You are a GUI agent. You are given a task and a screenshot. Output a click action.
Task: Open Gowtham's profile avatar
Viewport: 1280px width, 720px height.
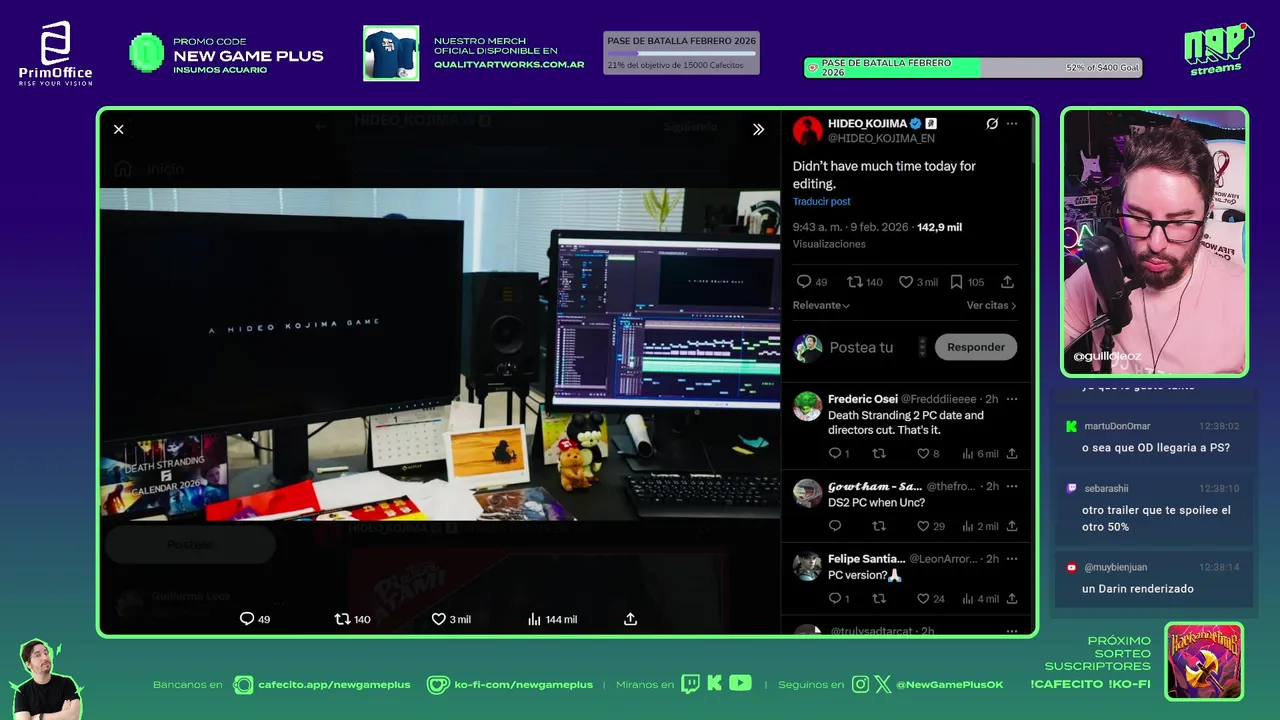pyautogui.click(x=807, y=493)
